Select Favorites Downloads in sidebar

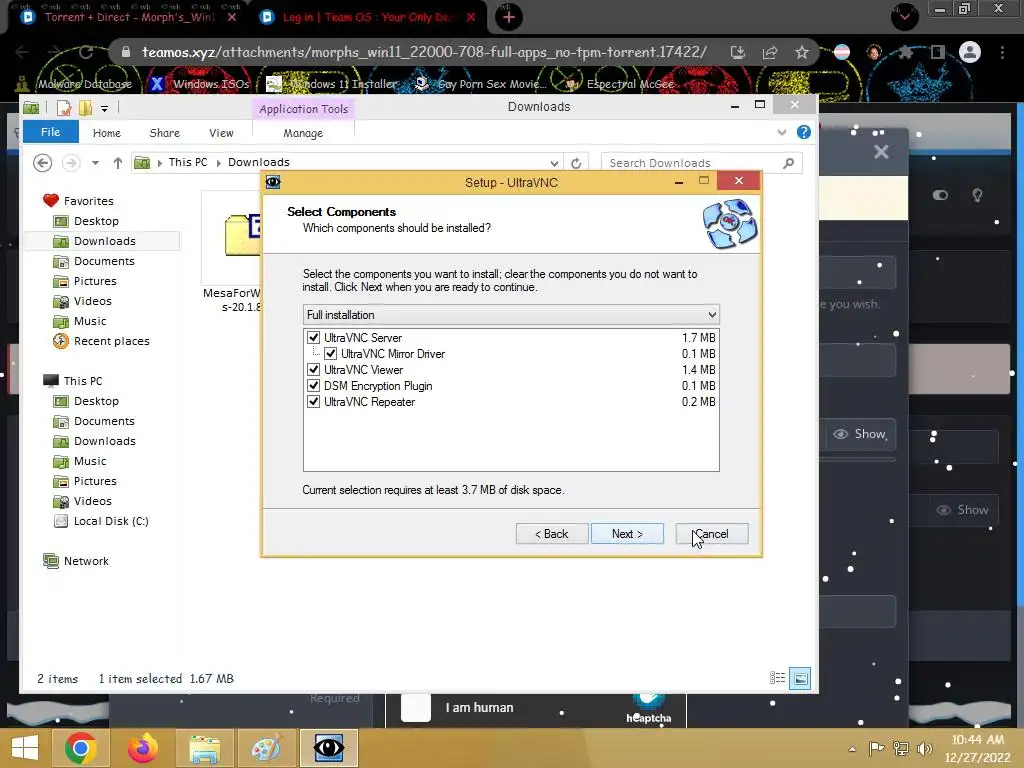[x=104, y=241]
